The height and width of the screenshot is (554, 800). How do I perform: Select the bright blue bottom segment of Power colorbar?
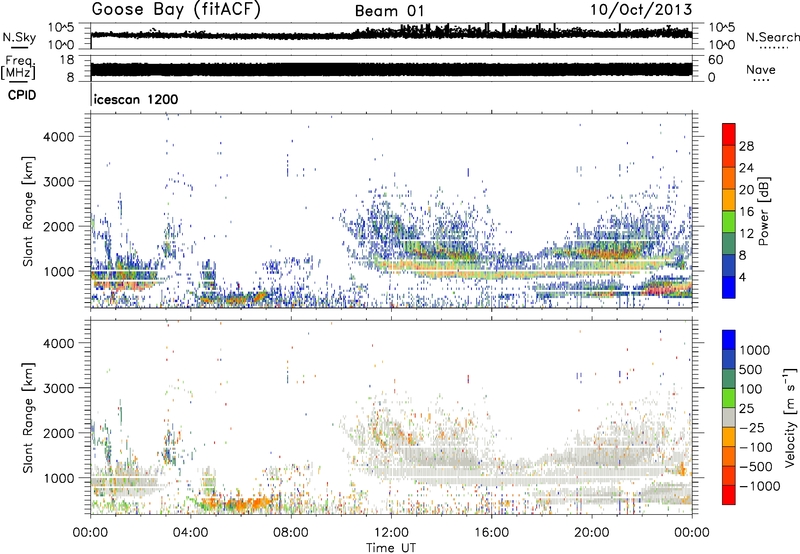(729, 287)
